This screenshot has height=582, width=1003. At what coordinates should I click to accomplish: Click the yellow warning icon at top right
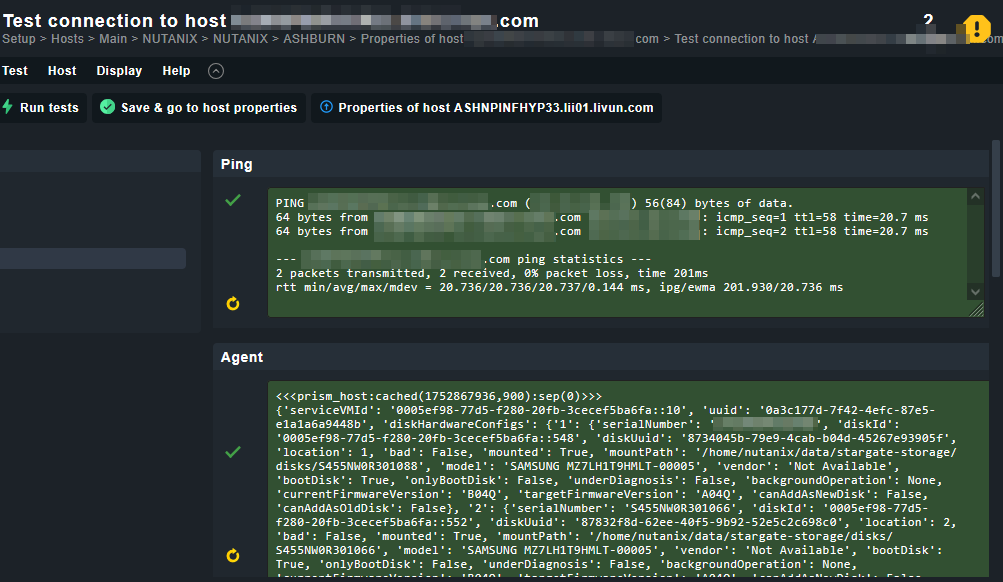coord(977,29)
